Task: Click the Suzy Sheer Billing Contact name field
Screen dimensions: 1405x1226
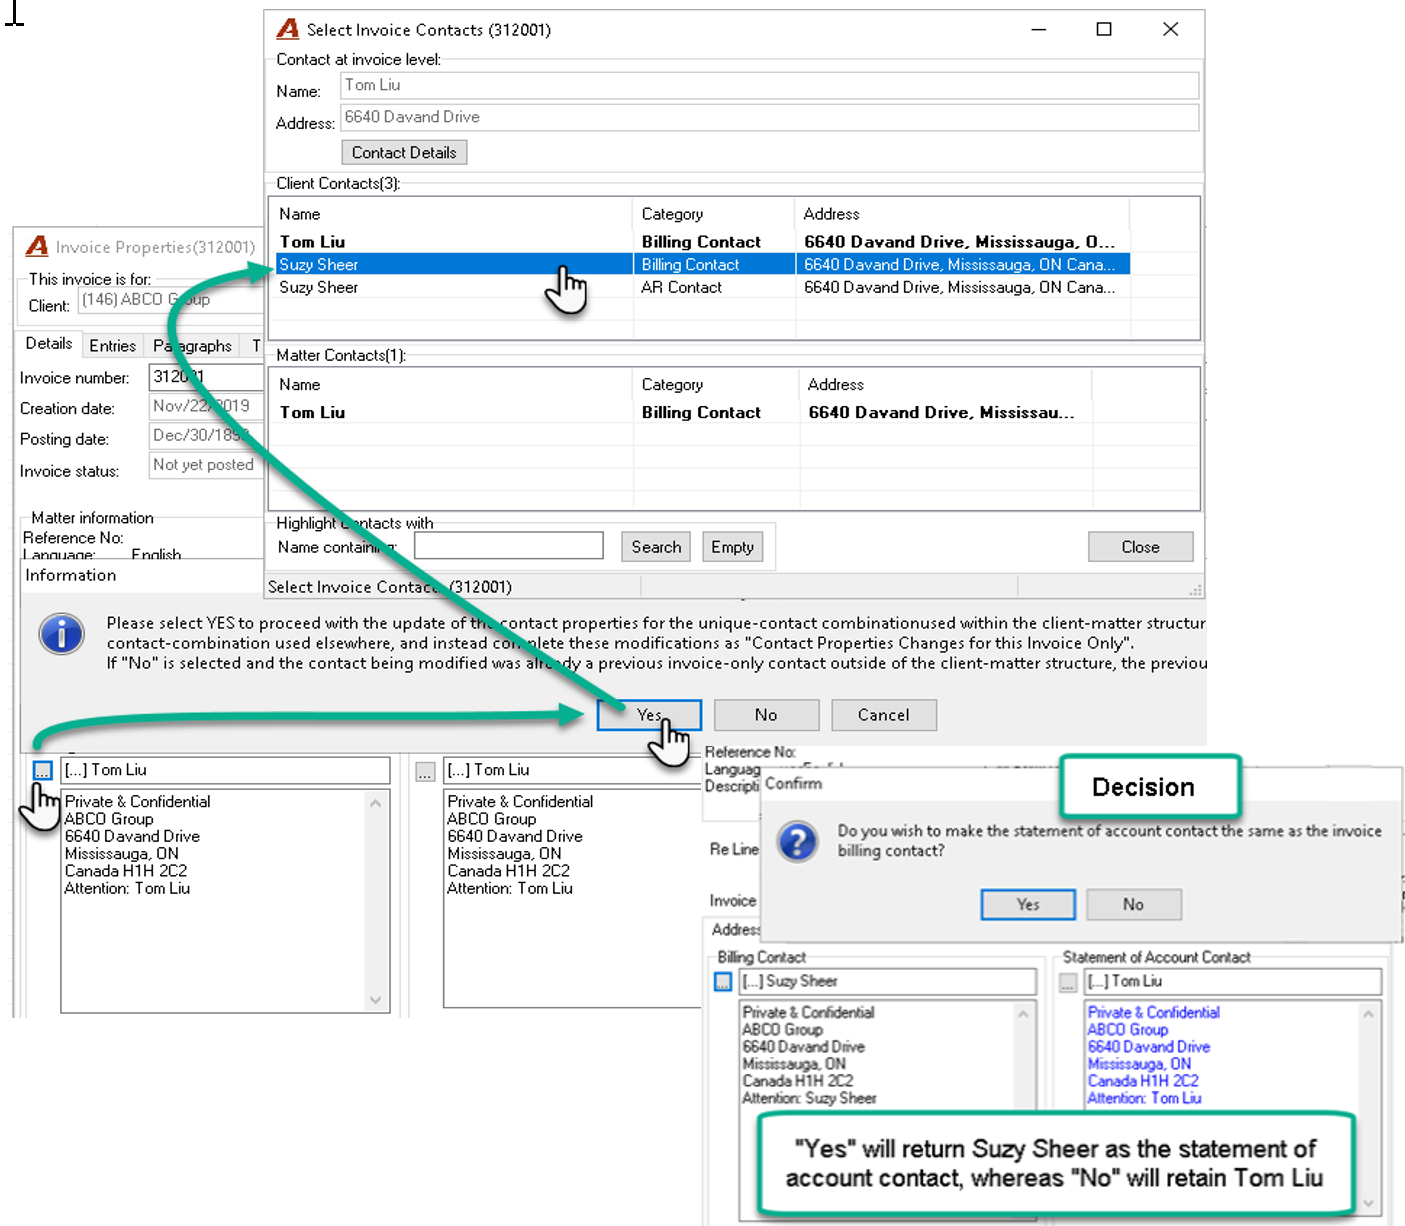Action: 887,982
